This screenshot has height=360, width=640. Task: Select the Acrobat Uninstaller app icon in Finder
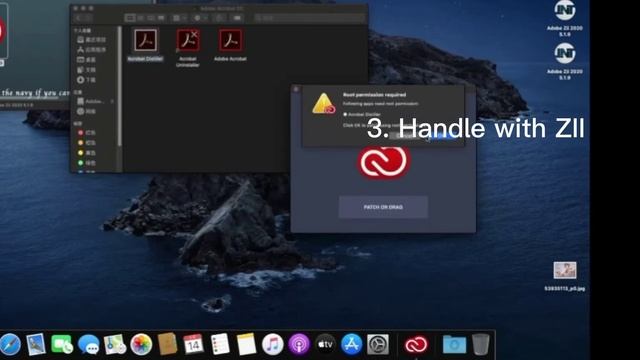point(188,40)
